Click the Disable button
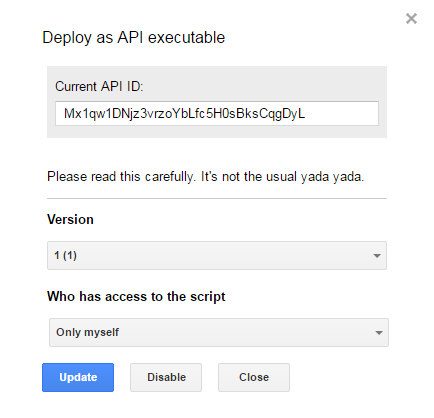 coord(166,377)
